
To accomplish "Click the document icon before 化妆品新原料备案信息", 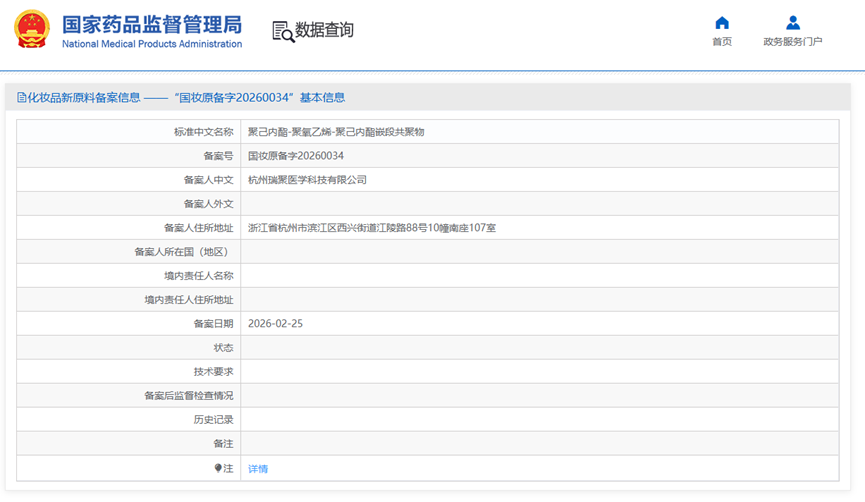I will pyautogui.click(x=21, y=98).
